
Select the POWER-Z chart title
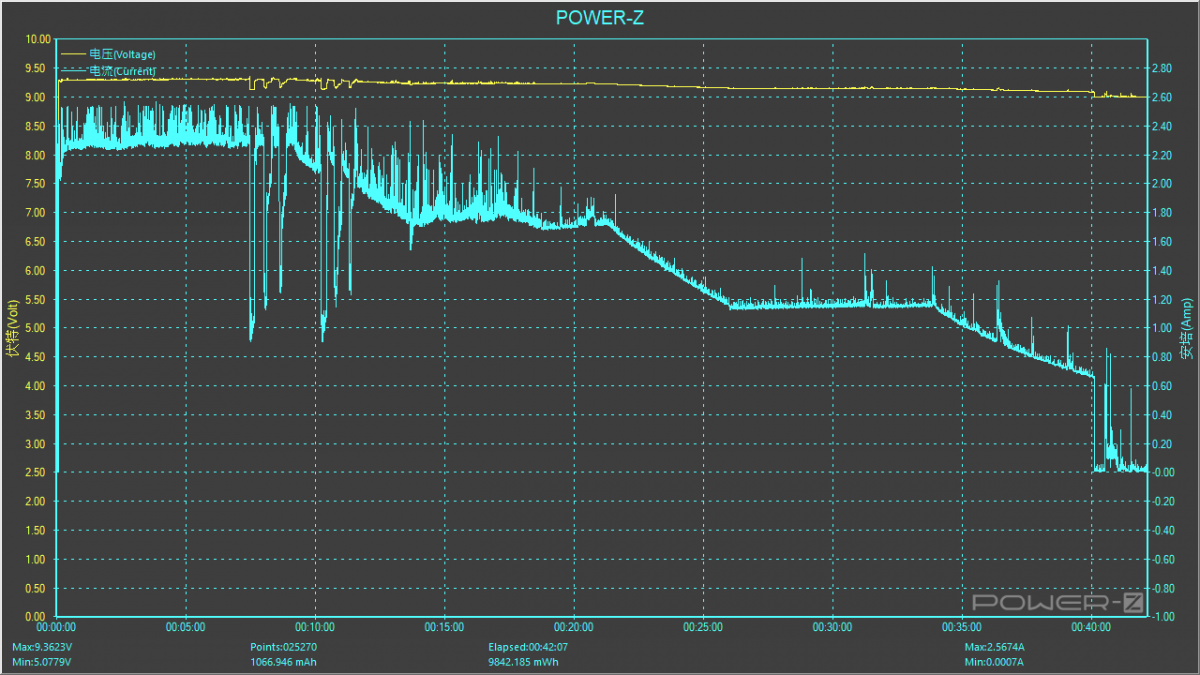click(600, 18)
